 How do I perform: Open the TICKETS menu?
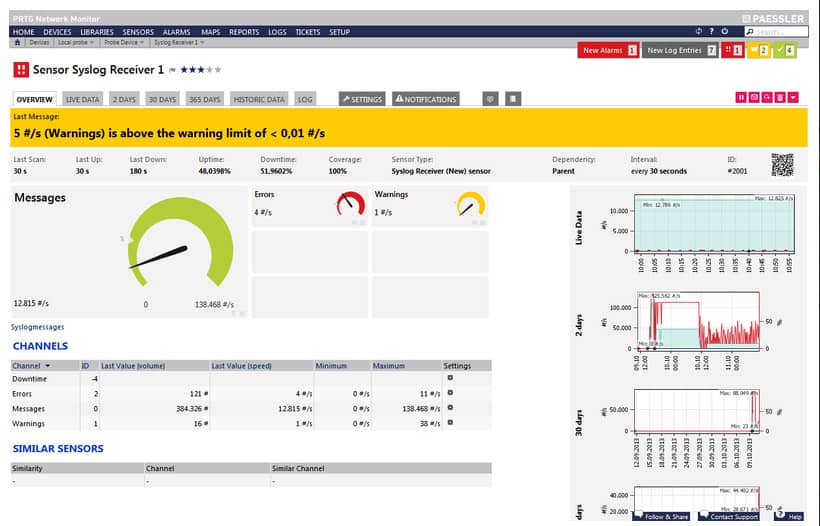tap(308, 32)
